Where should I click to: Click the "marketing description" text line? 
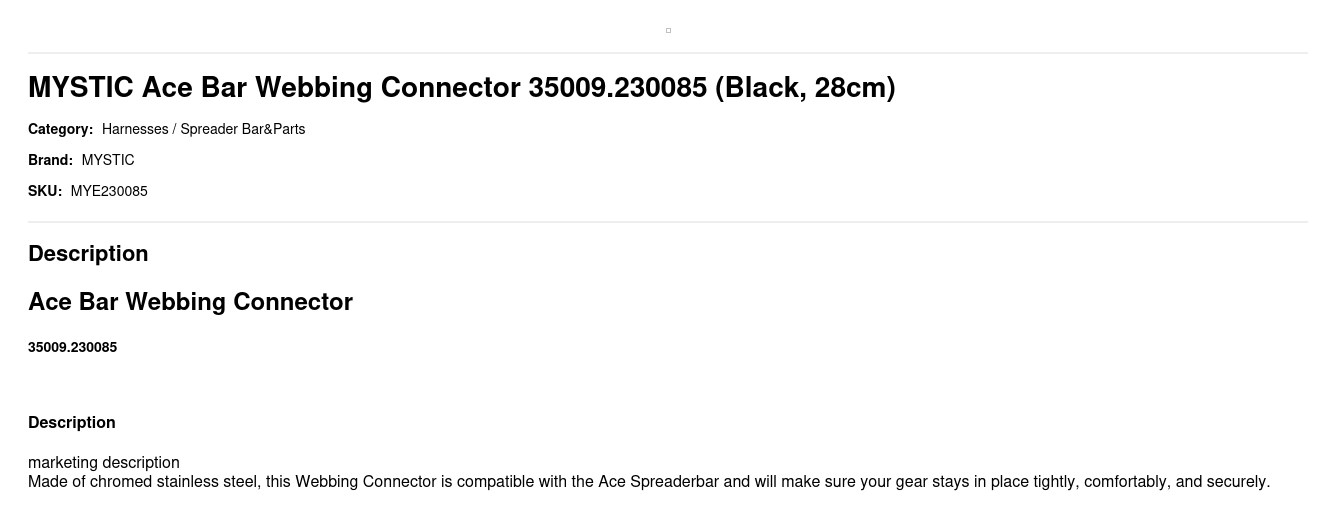pos(104,462)
